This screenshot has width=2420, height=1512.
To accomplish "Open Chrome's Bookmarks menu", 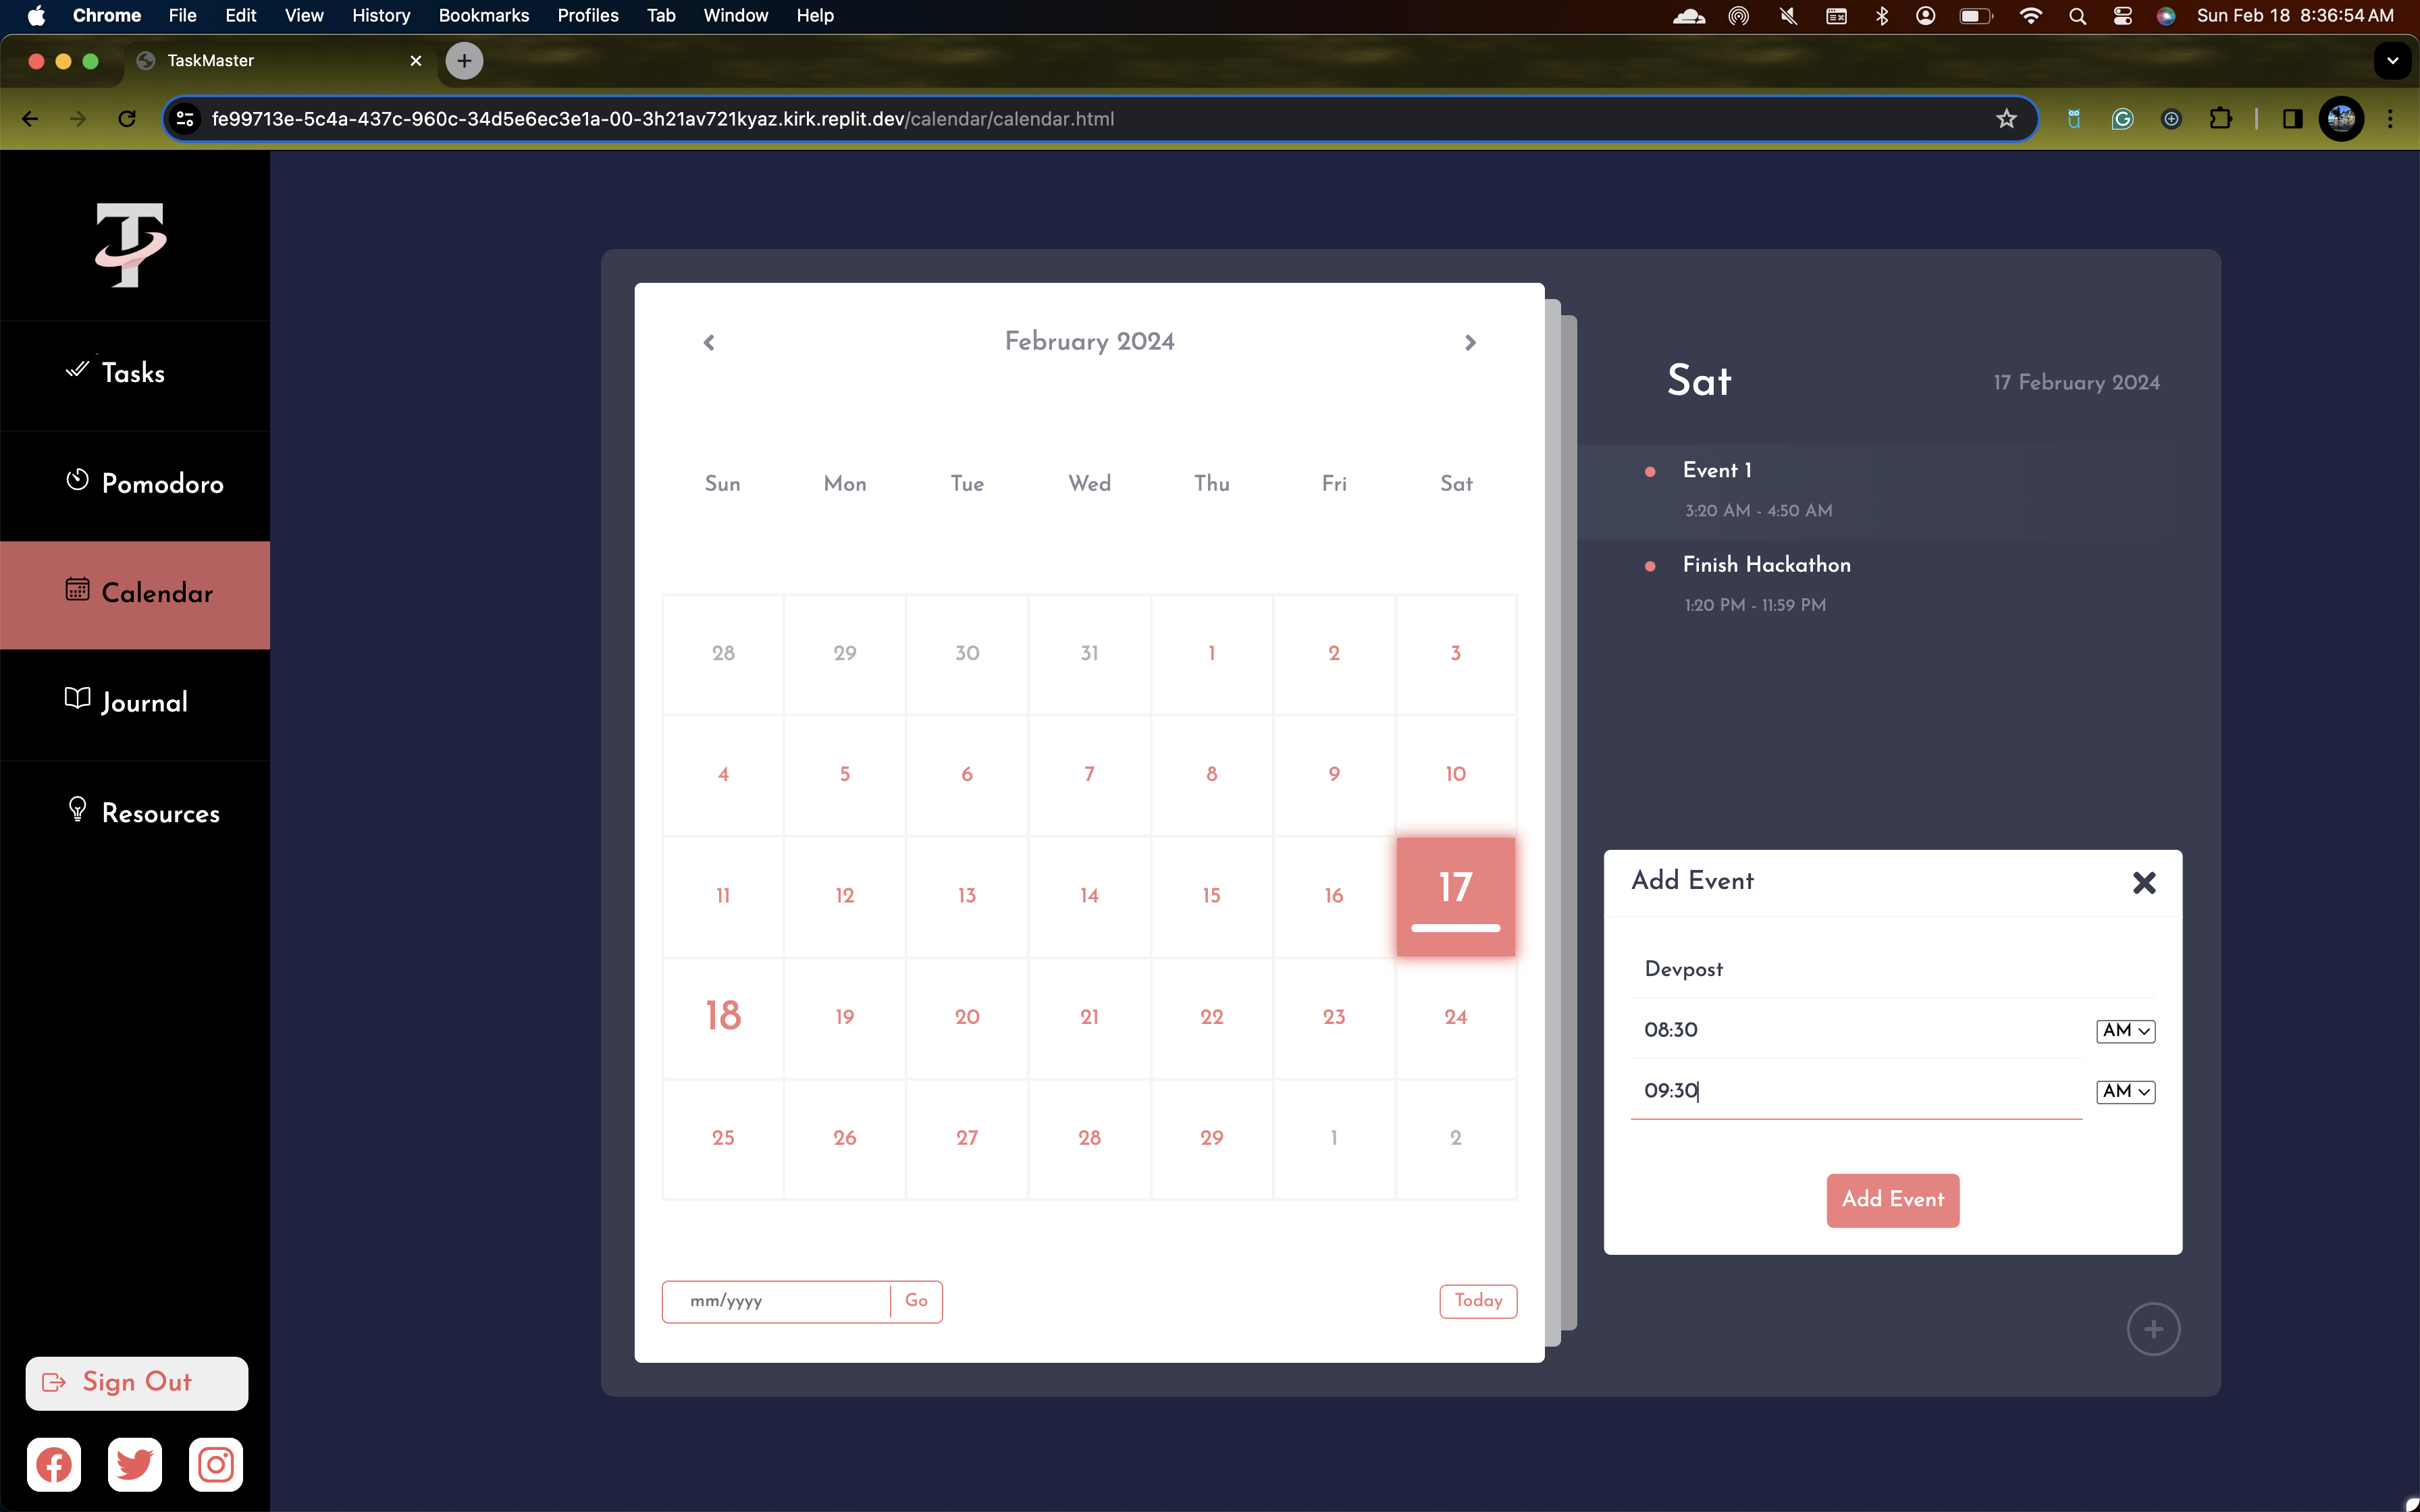I will point(483,15).
